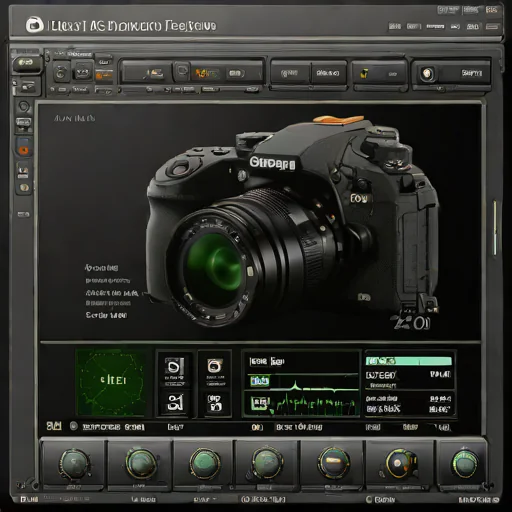
Task: Click the bottom knob with orange bar center
Action: coord(333,462)
